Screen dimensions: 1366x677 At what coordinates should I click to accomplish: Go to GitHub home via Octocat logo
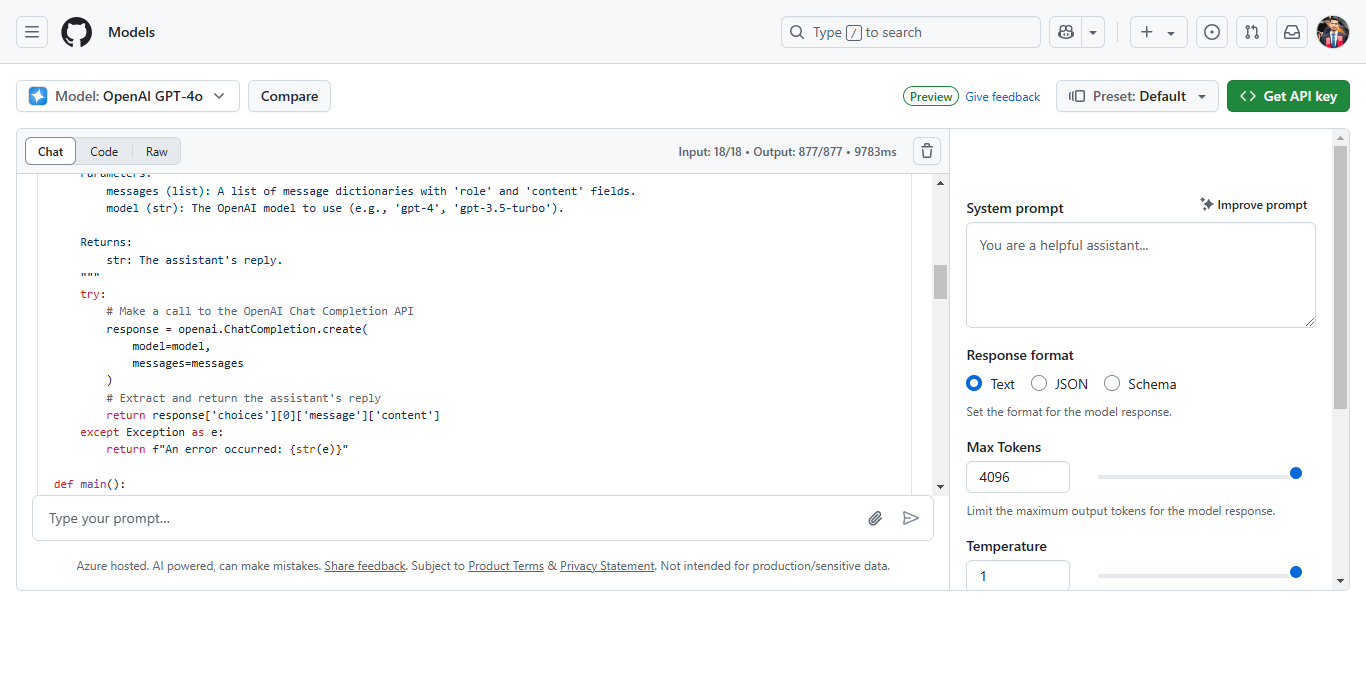pyautogui.click(x=76, y=32)
